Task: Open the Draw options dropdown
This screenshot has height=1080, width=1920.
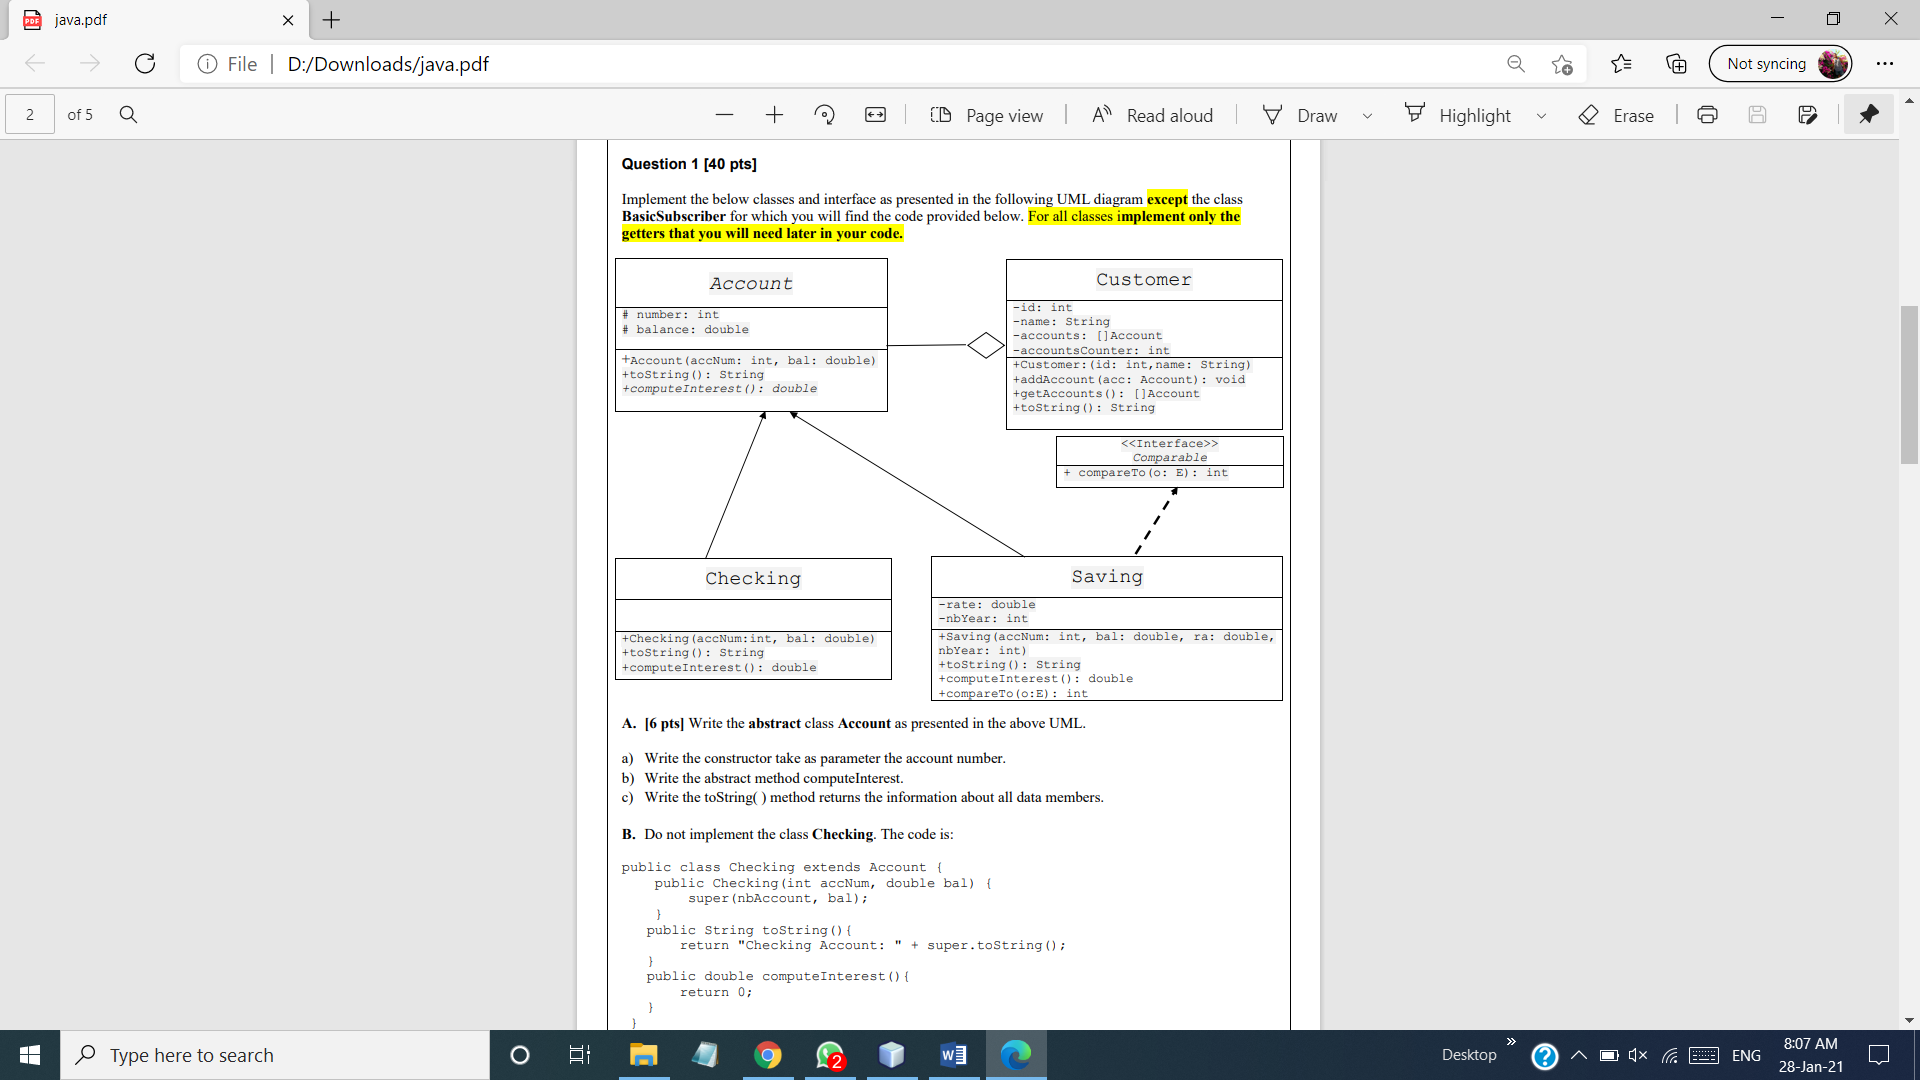Action: [1368, 114]
